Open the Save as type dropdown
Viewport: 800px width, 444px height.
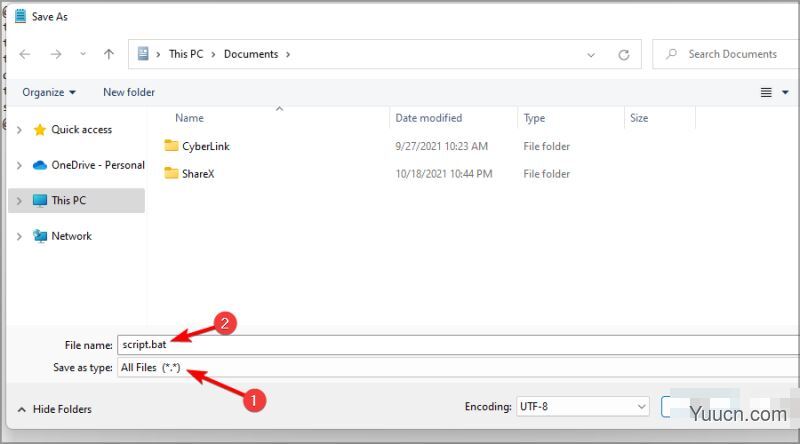click(x=458, y=367)
